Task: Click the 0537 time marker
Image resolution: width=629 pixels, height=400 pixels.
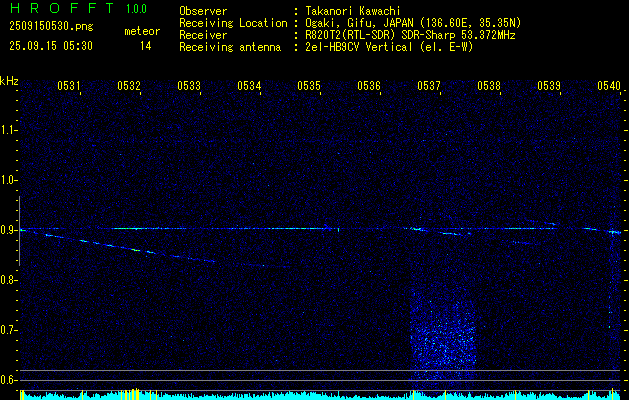Action: click(x=429, y=85)
